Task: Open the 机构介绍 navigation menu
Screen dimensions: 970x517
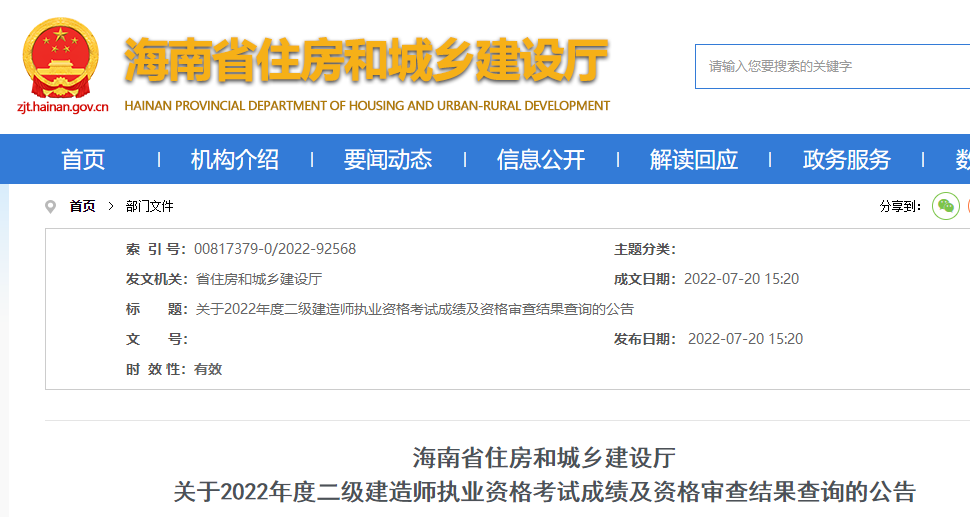Action: click(x=235, y=159)
